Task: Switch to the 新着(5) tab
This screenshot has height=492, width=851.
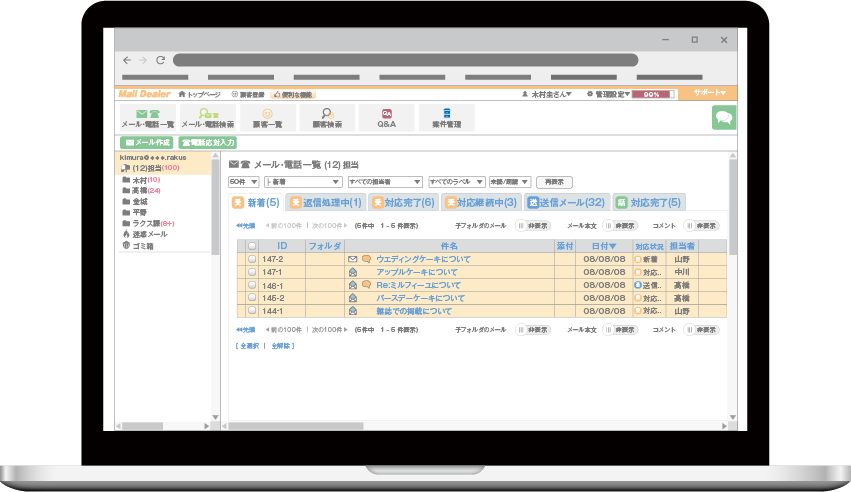Action: pos(256,203)
